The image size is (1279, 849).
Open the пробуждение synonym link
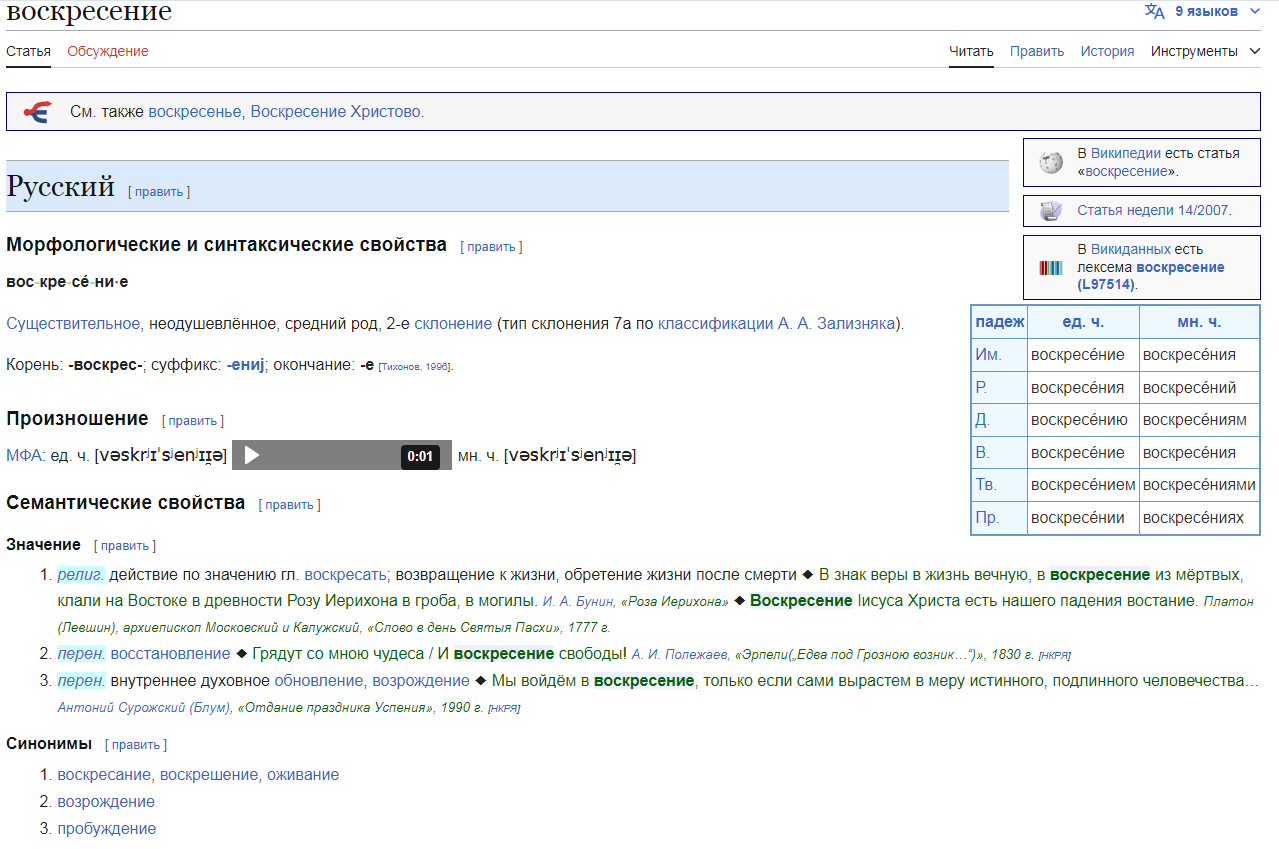[107, 829]
